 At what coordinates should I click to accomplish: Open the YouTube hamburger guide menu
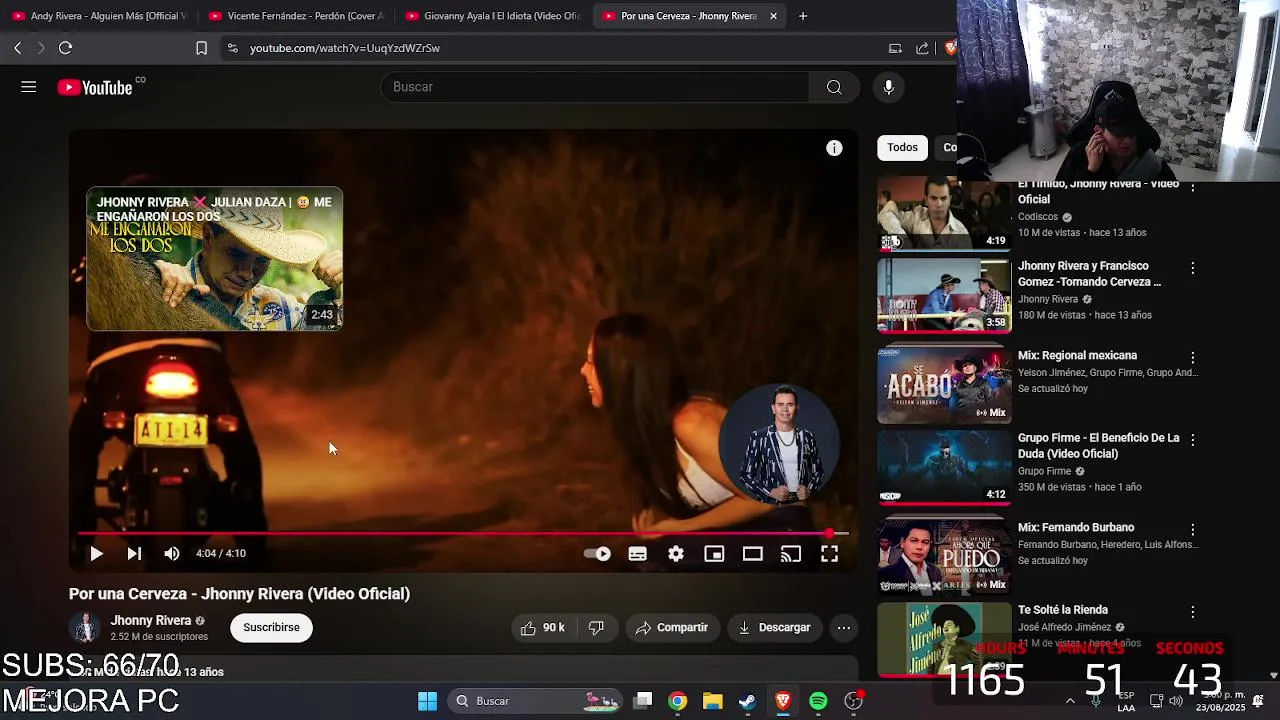[x=29, y=87]
